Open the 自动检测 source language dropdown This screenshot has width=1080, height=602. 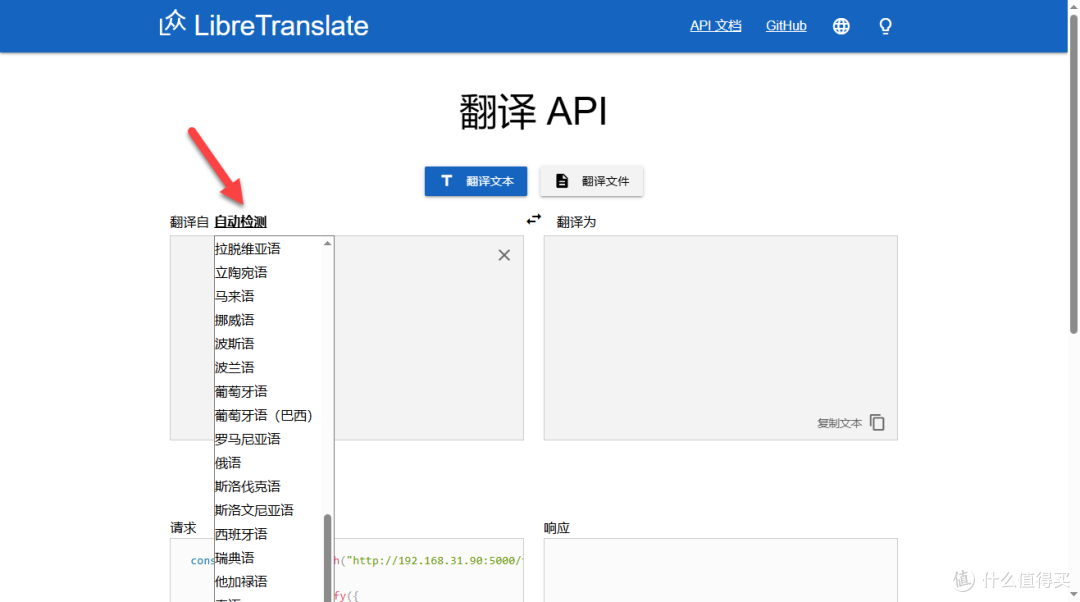240,222
